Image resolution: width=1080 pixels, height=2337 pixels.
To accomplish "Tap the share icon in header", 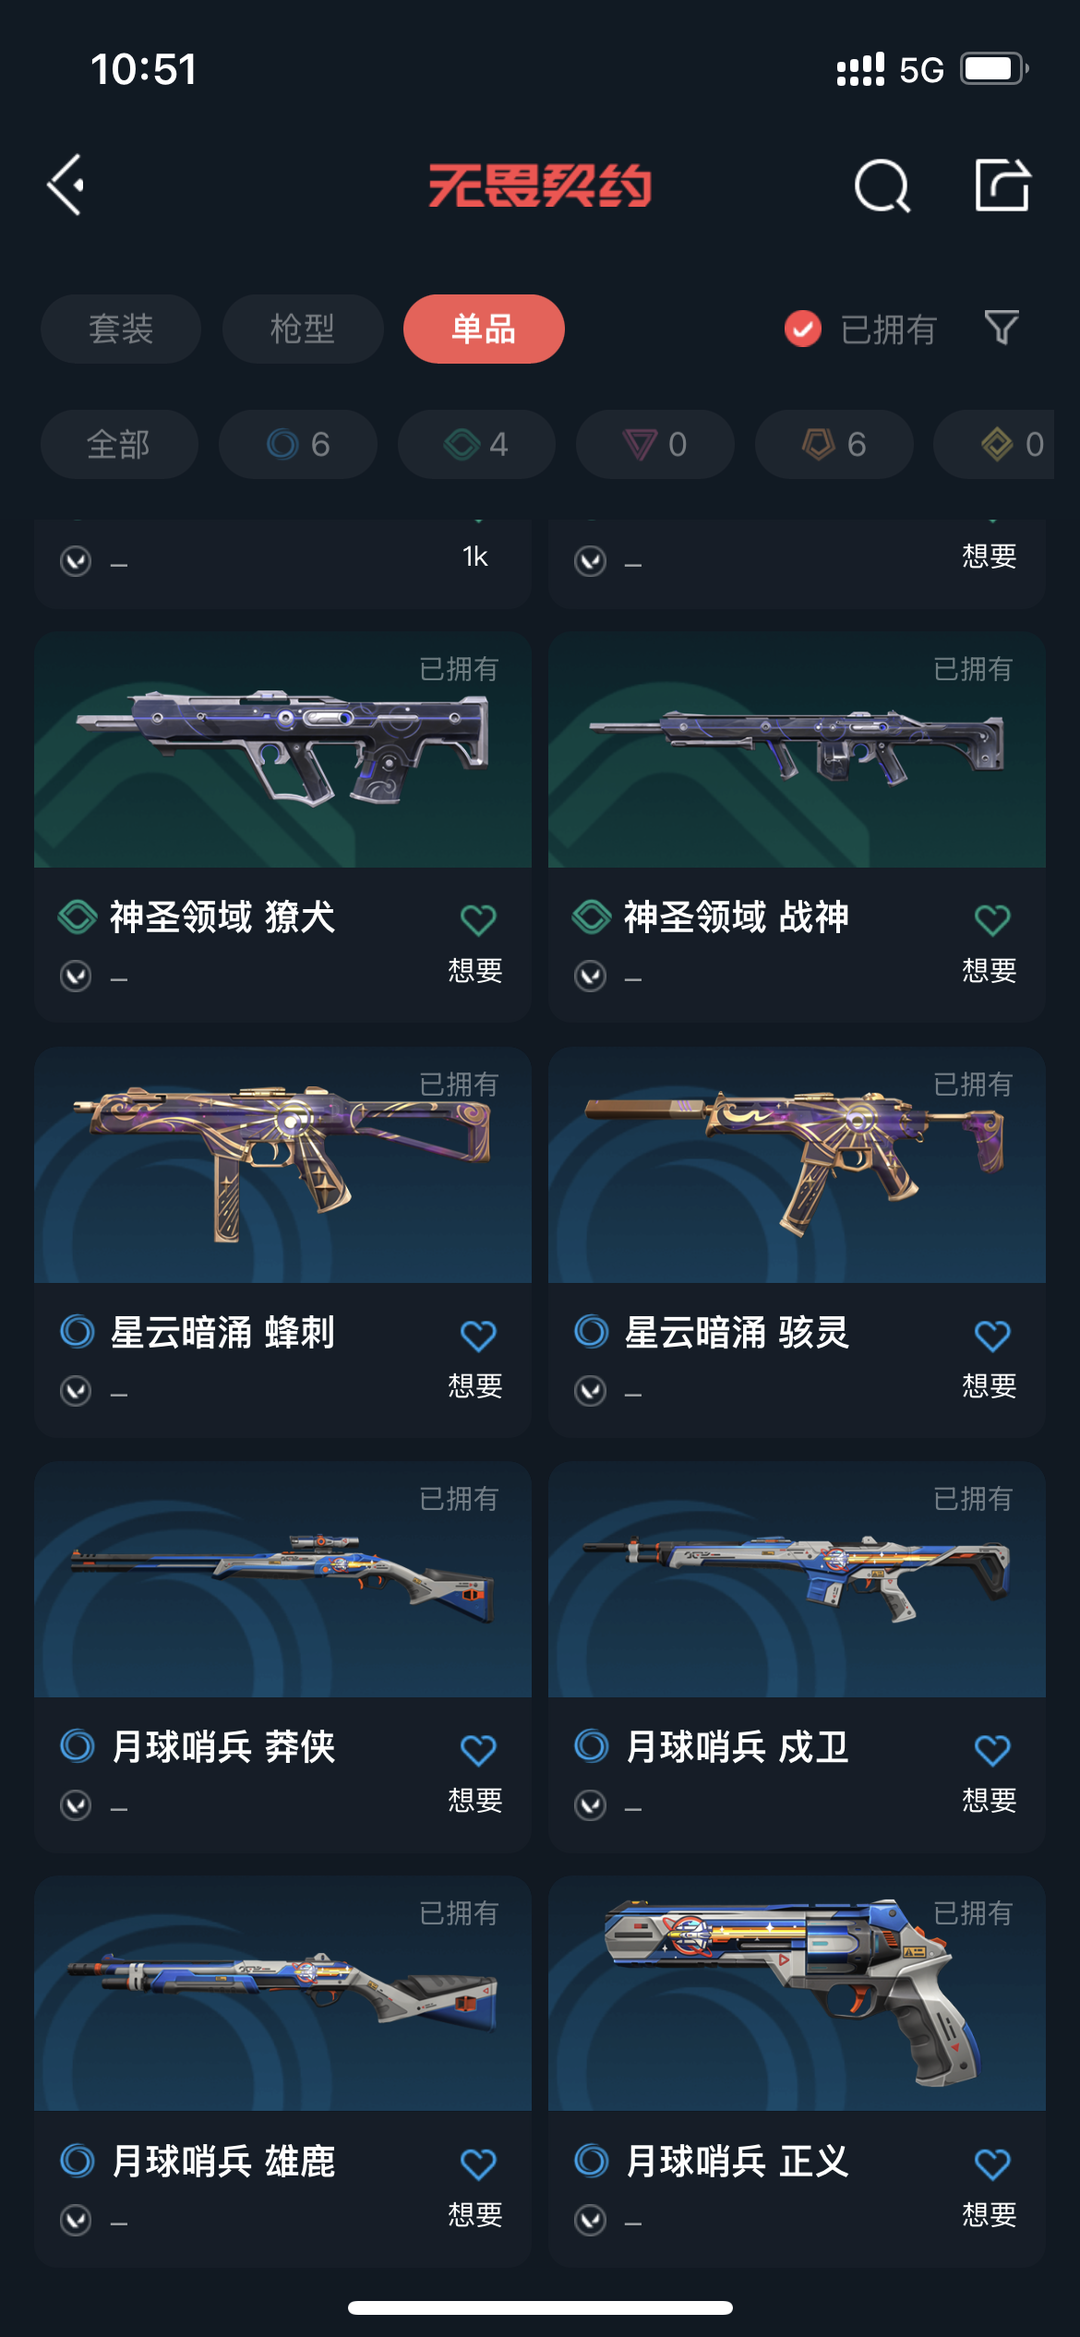I will pos(1002,185).
